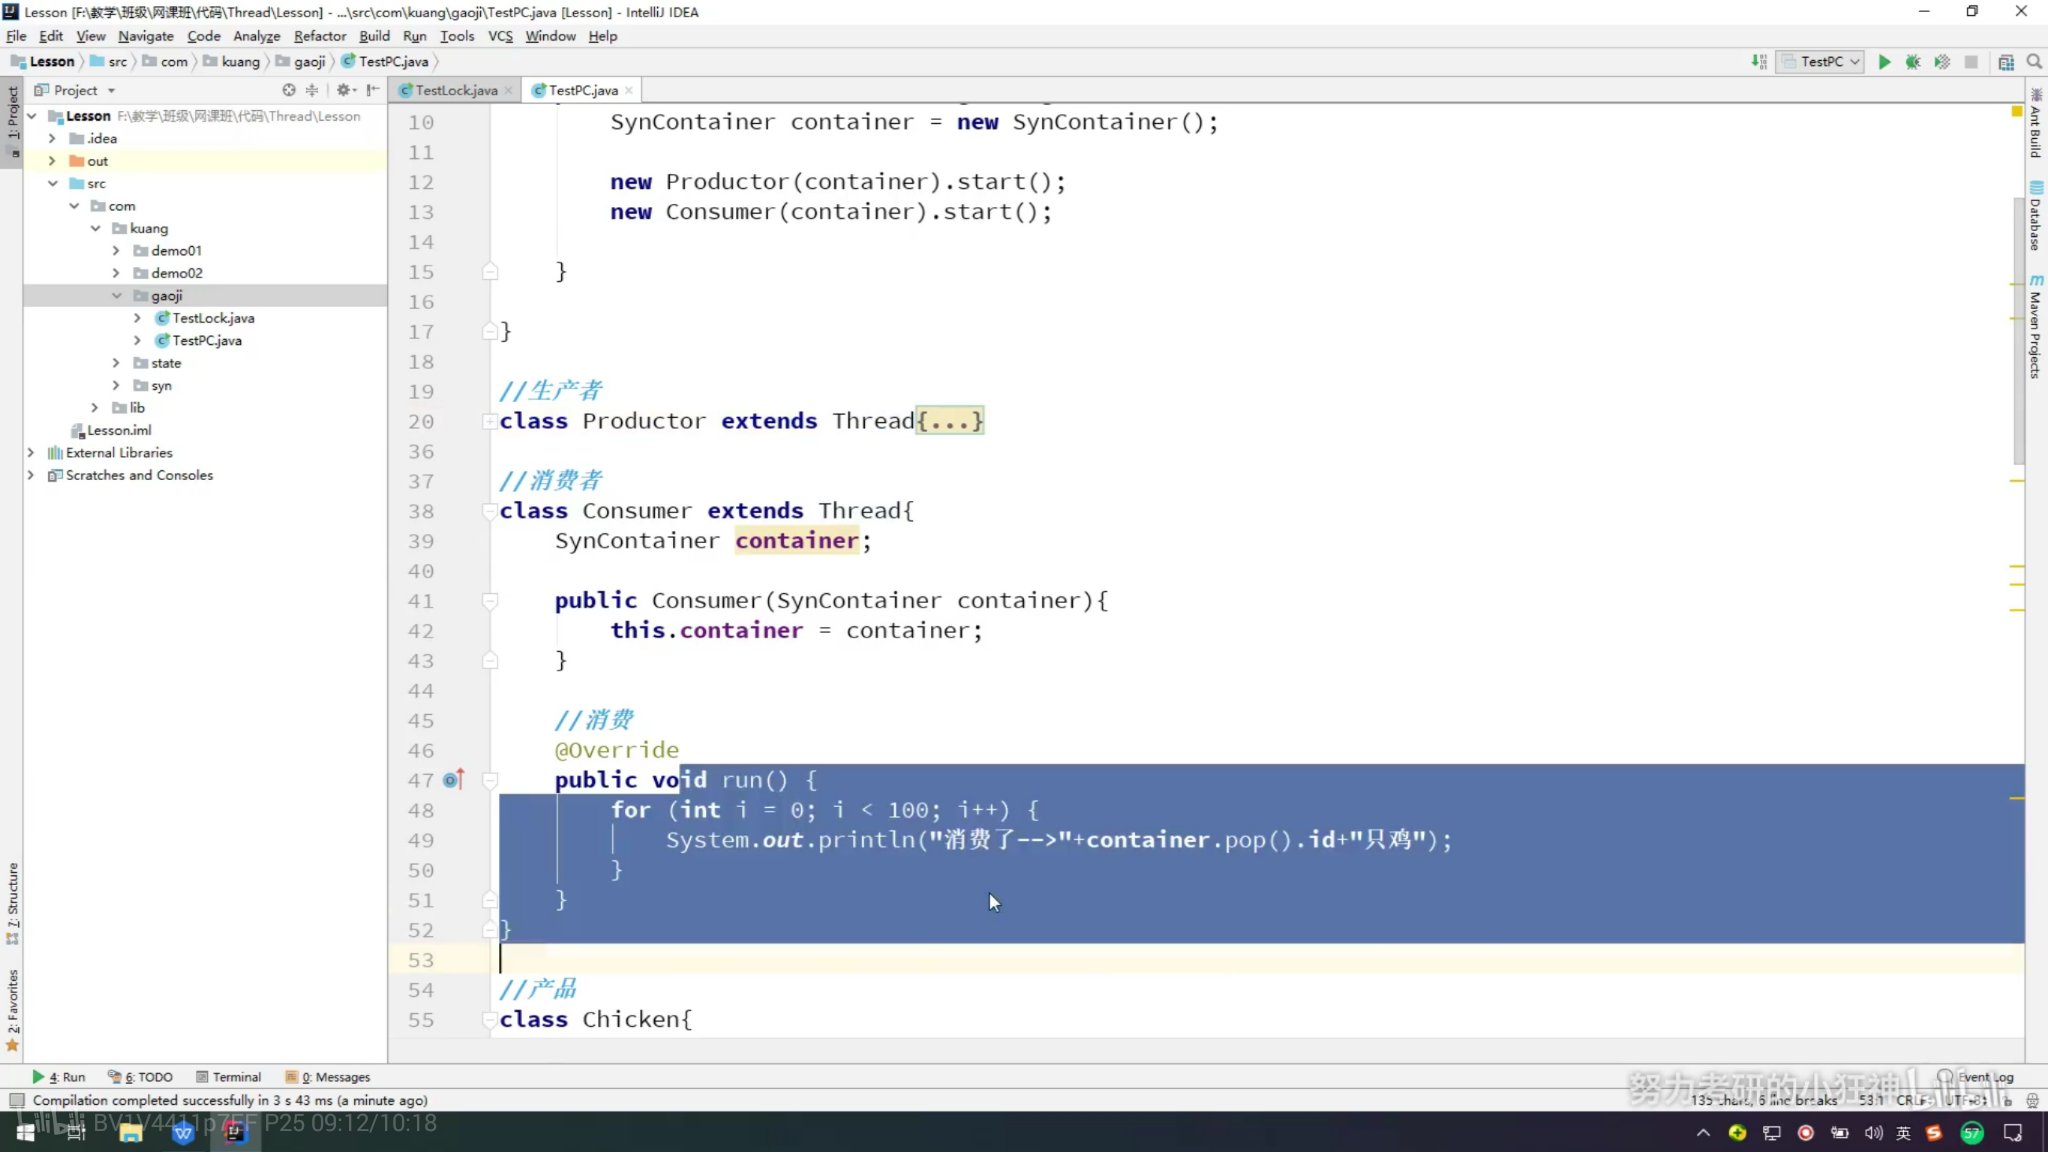Open Project panel settings gear
2048x1152 pixels.
click(x=344, y=90)
